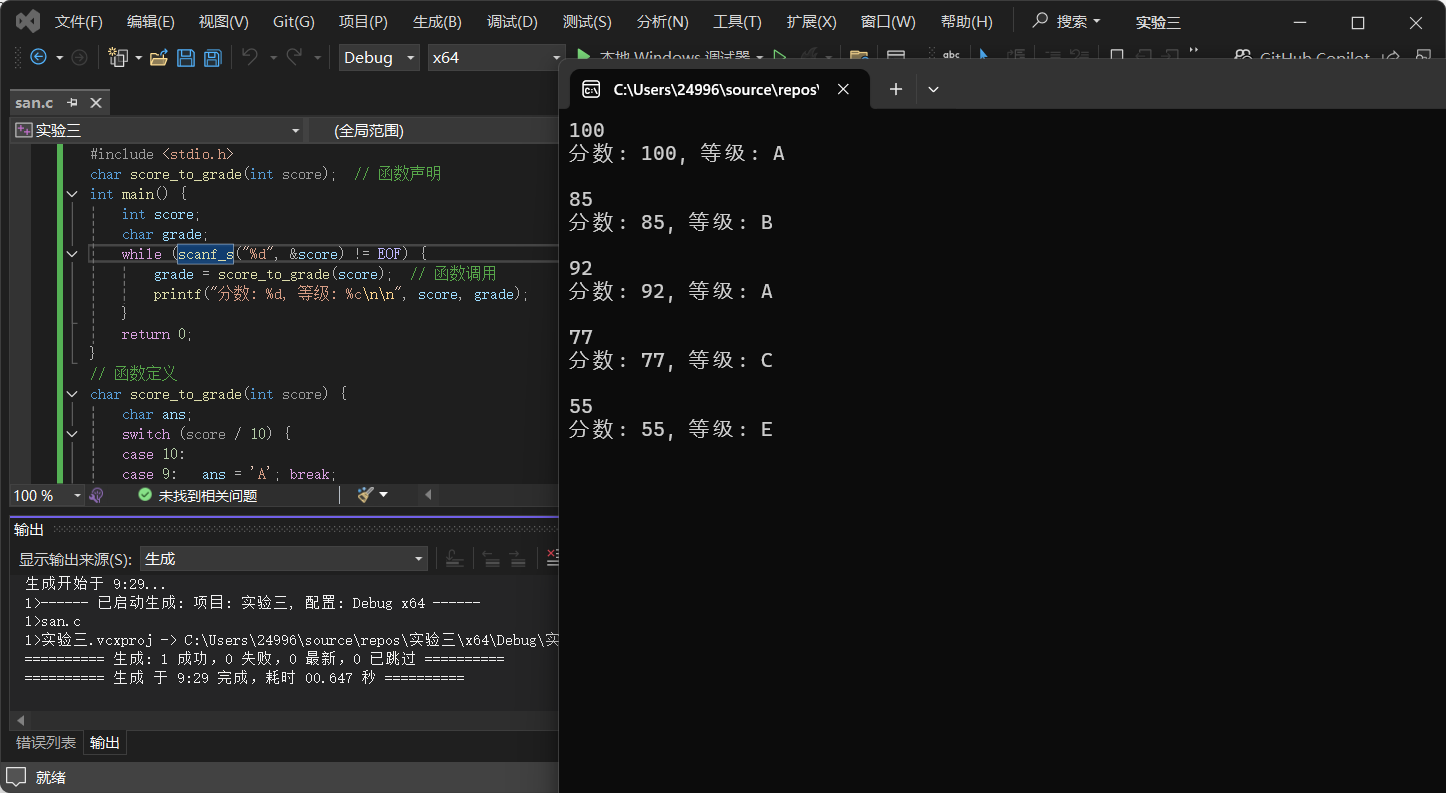The width and height of the screenshot is (1446, 793).
Task: Open the terminal tab dropdown chevron
Action: coord(933,89)
